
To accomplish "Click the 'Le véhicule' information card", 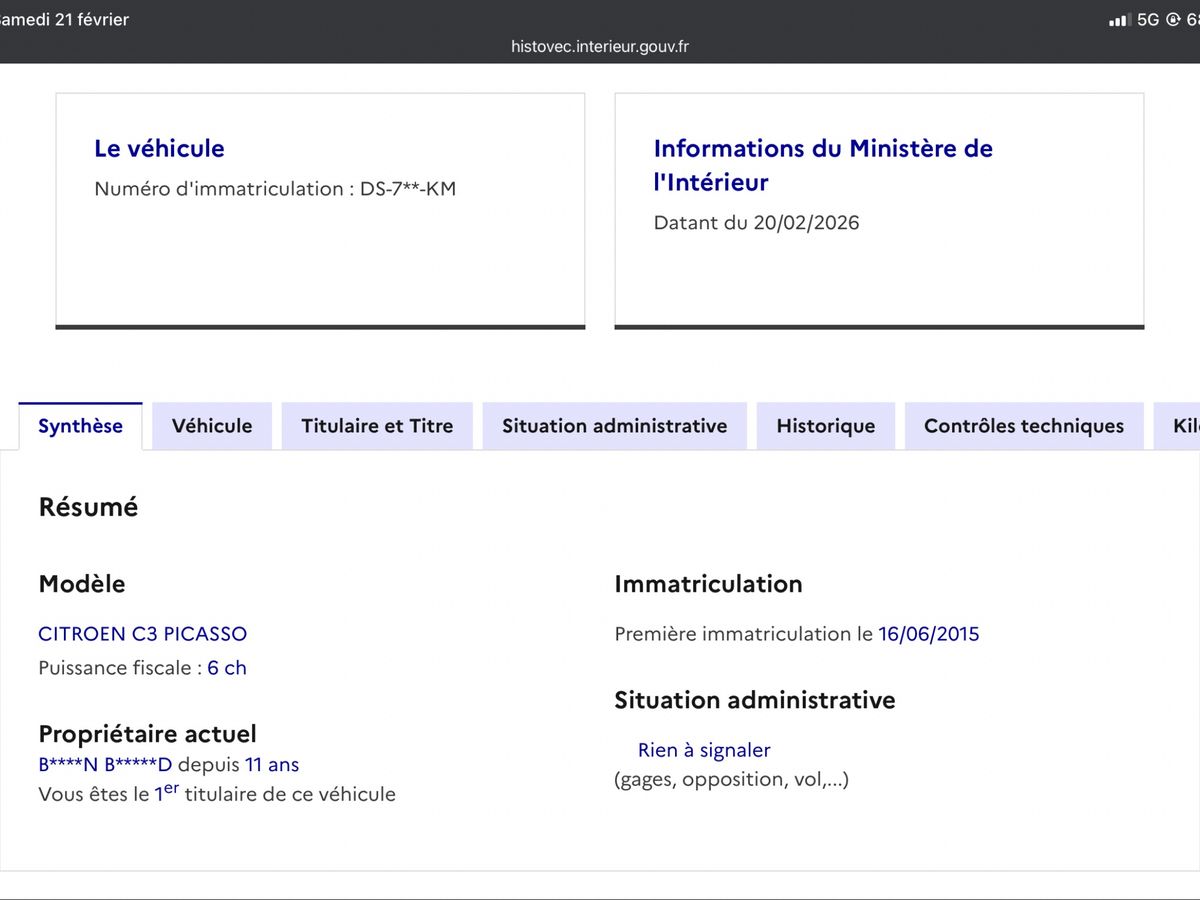I will [320, 208].
